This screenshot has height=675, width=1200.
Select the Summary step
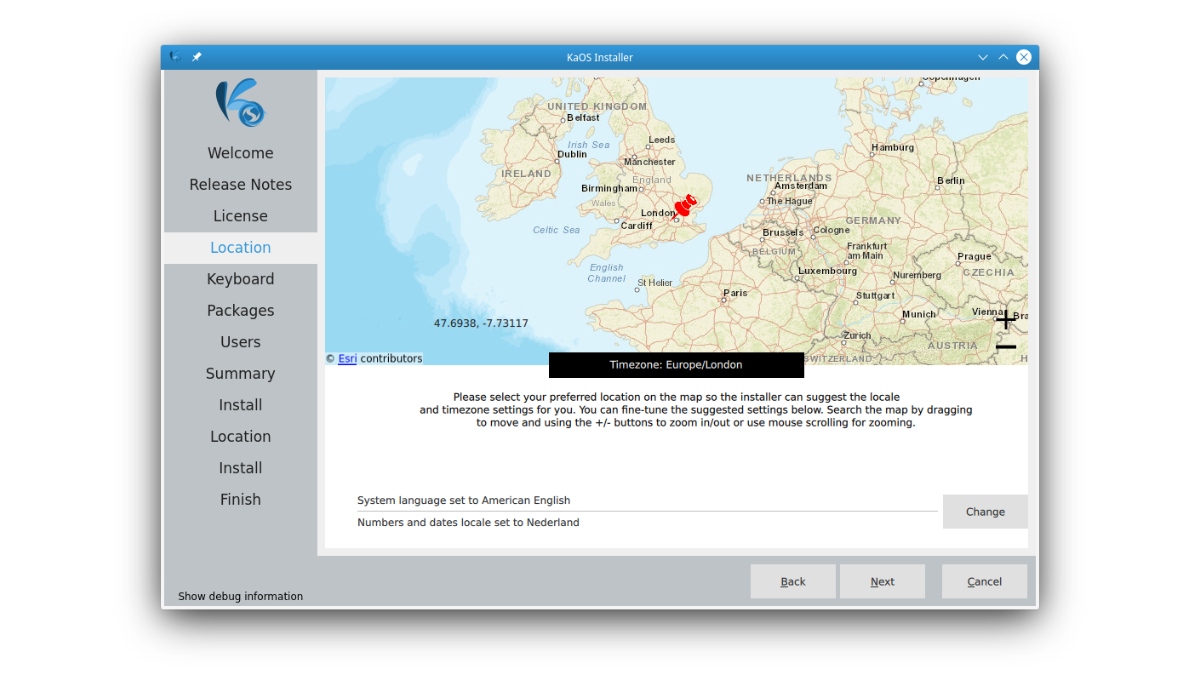[240, 373]
